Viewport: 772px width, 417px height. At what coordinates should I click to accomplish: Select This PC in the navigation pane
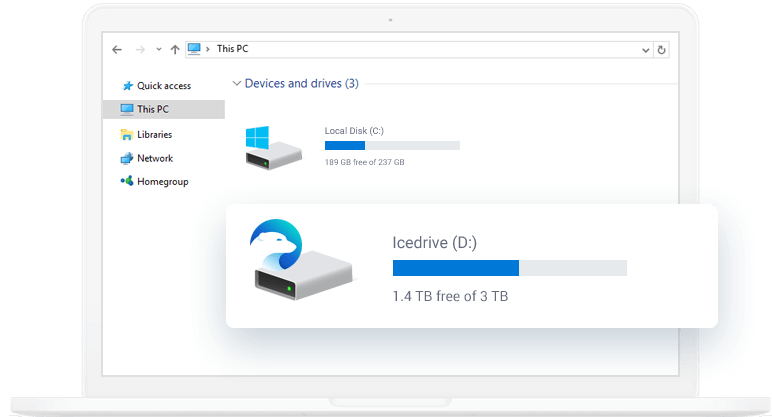click(x=152, y=109)
